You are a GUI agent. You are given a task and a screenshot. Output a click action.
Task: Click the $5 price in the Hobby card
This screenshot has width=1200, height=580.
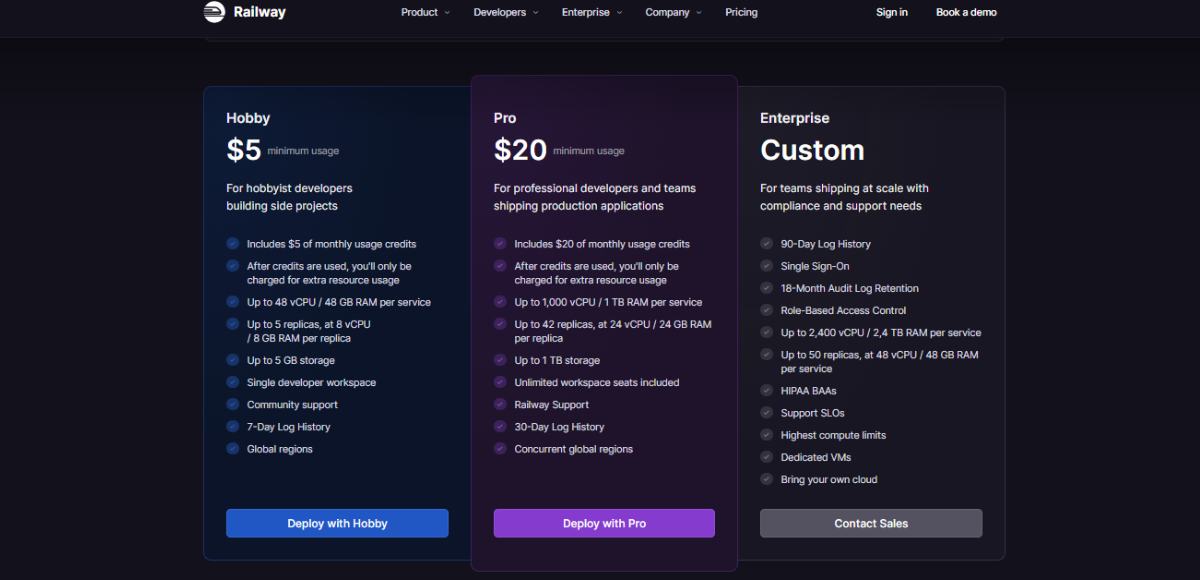click(244, 150)
